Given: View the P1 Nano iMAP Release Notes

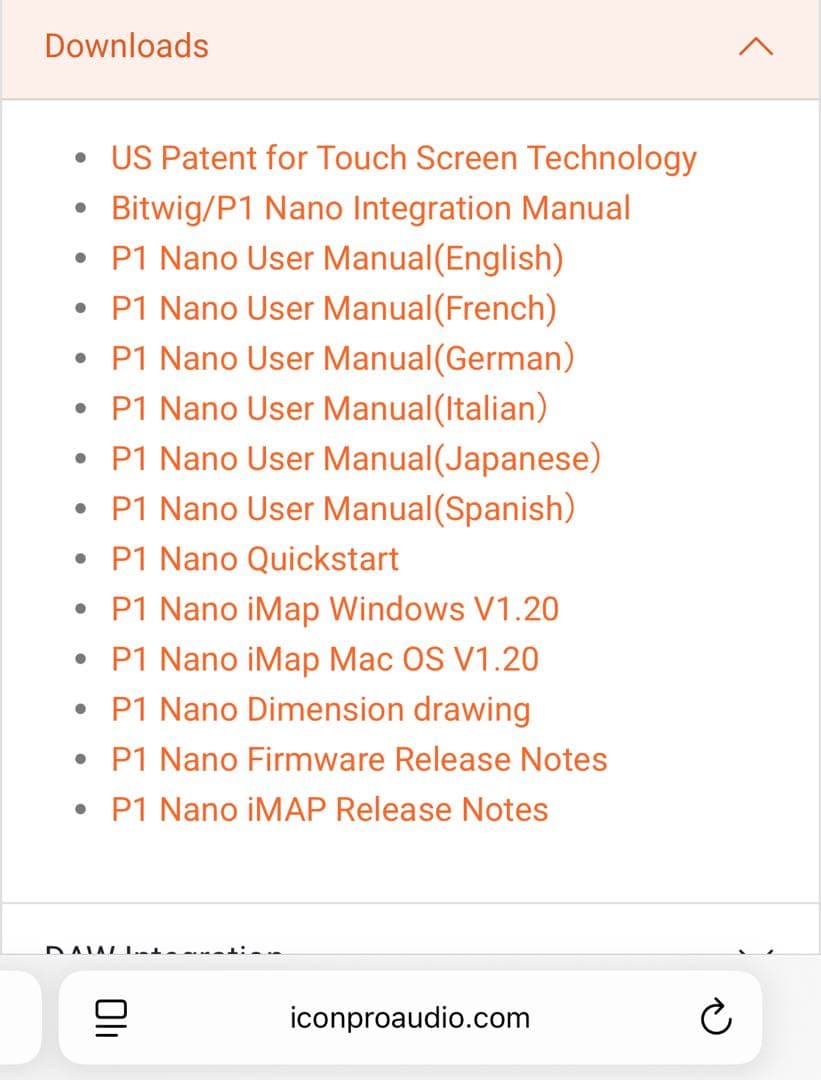Looking at the screenshot, I should (328, 809).
